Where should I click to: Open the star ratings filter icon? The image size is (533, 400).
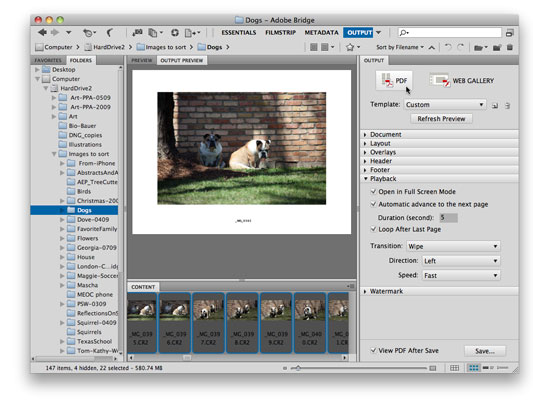[353, 47]
